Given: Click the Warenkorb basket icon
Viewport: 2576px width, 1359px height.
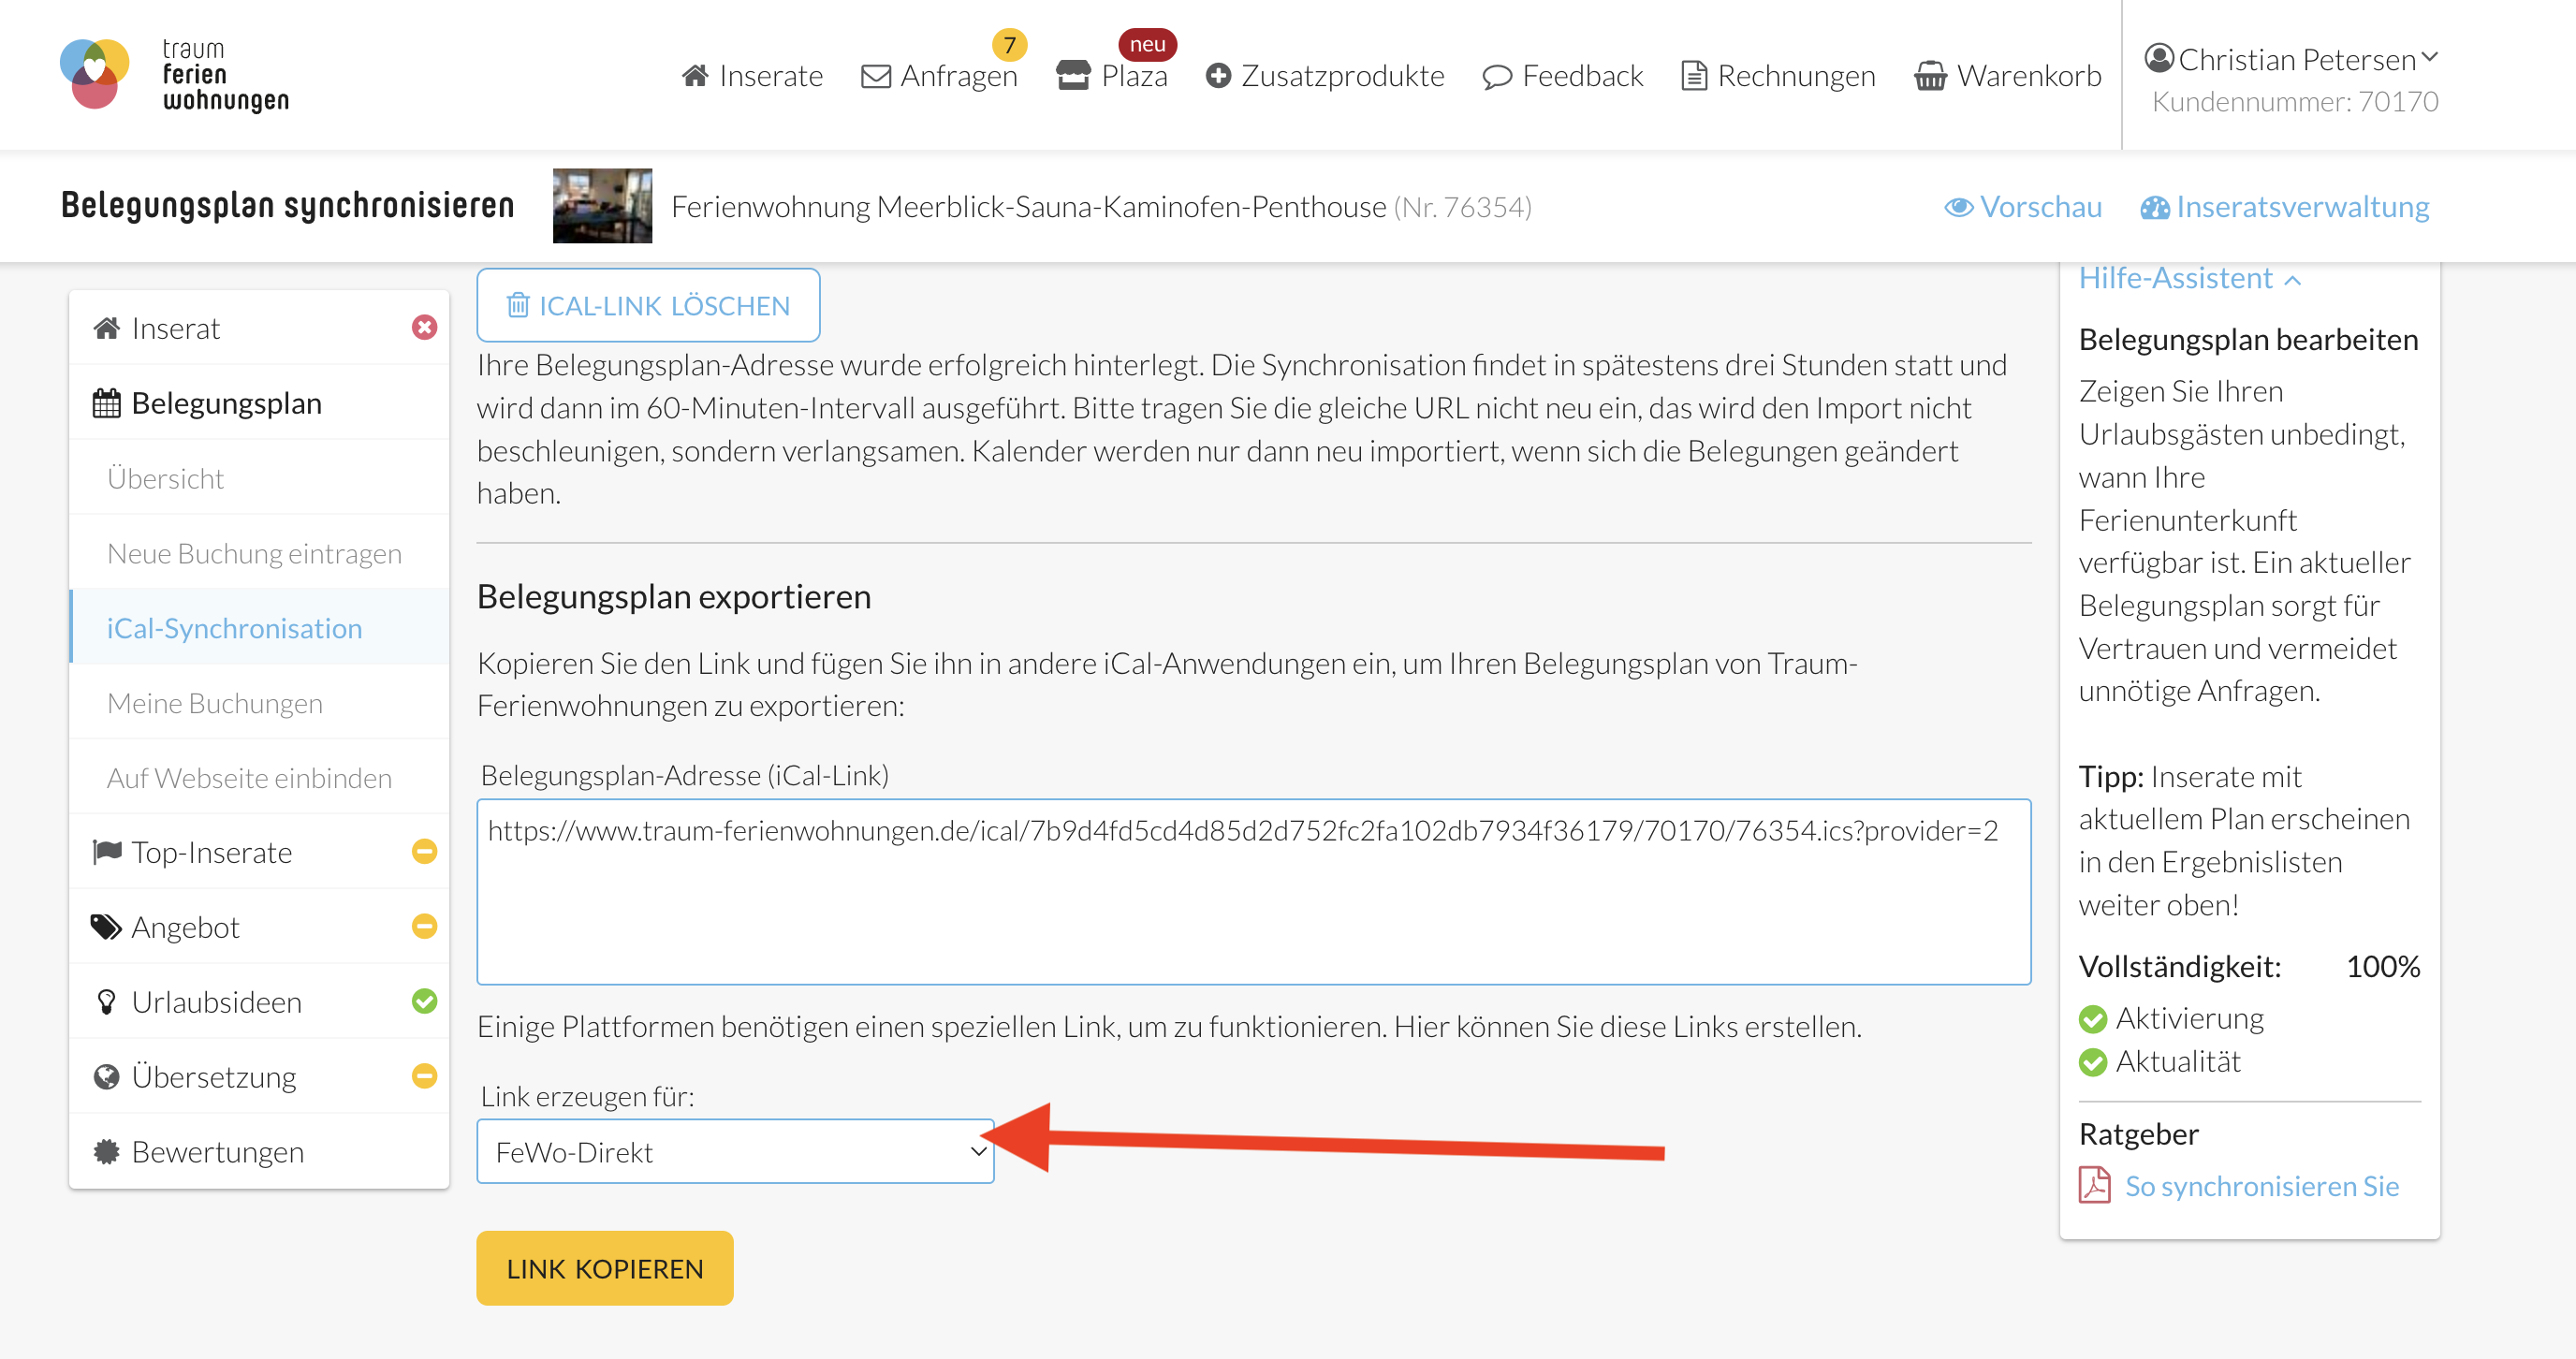Looking at the screenshot, I should pos(1930,76).
